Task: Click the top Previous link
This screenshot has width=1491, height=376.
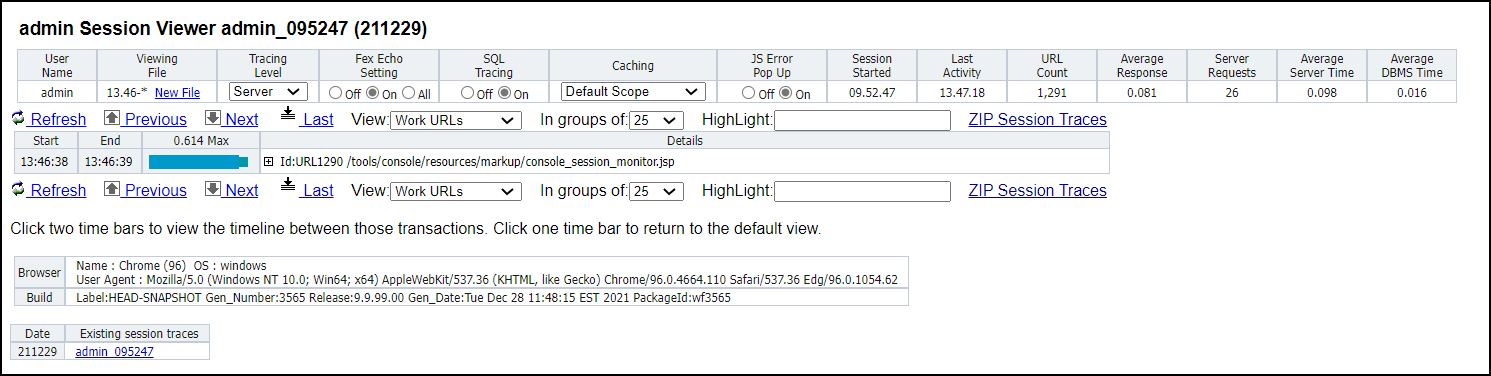Action: [x=155, y=119]
